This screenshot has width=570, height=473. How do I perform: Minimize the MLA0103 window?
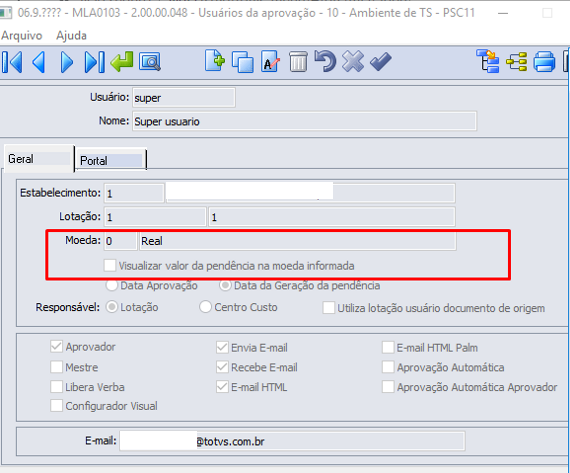(x=503, y=13)
